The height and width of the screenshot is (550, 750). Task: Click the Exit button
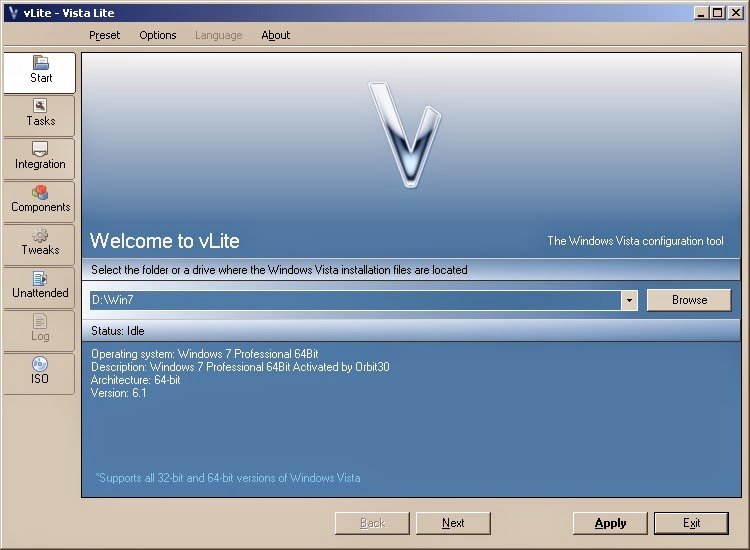692,523
